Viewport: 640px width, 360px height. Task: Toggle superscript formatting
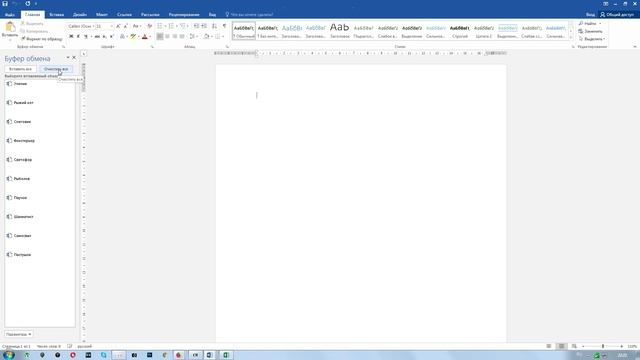[x=112, y=37]
